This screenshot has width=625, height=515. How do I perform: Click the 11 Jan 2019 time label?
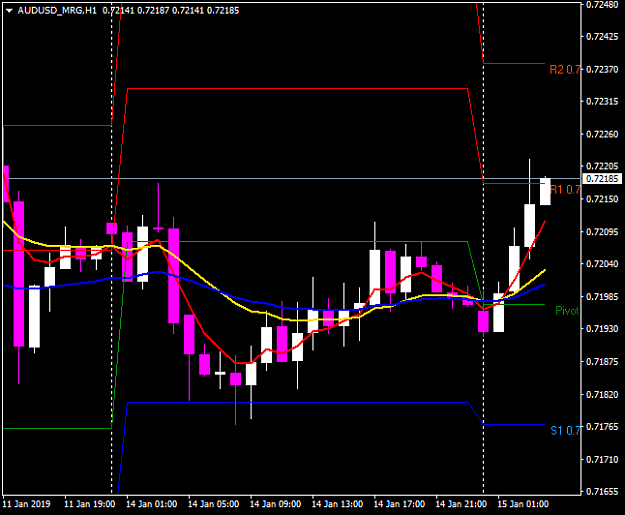pos(26,504)
